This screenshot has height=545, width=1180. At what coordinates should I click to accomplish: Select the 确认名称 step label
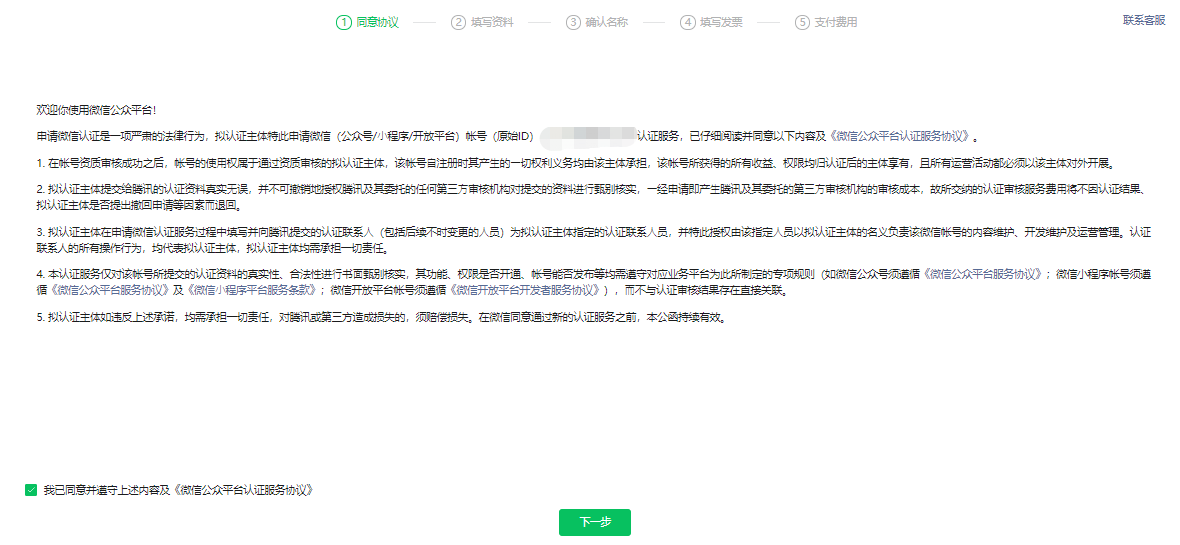point(607,22)
